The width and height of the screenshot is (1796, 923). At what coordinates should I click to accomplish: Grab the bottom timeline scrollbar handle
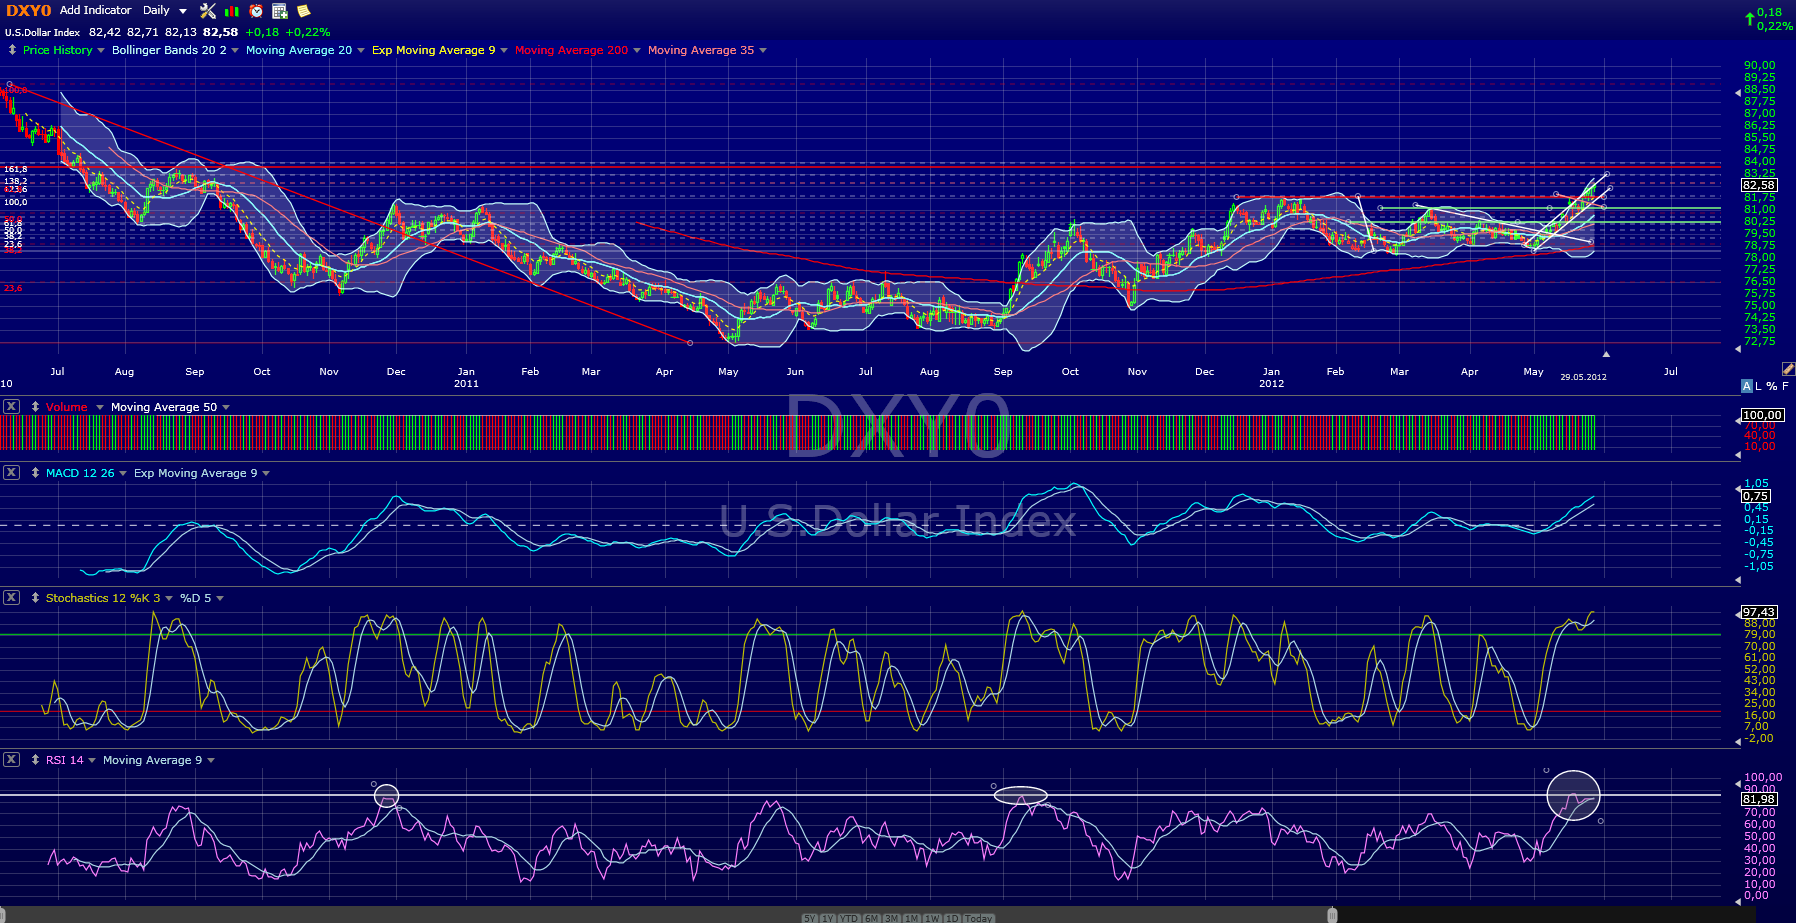[x=1332, y=915]
